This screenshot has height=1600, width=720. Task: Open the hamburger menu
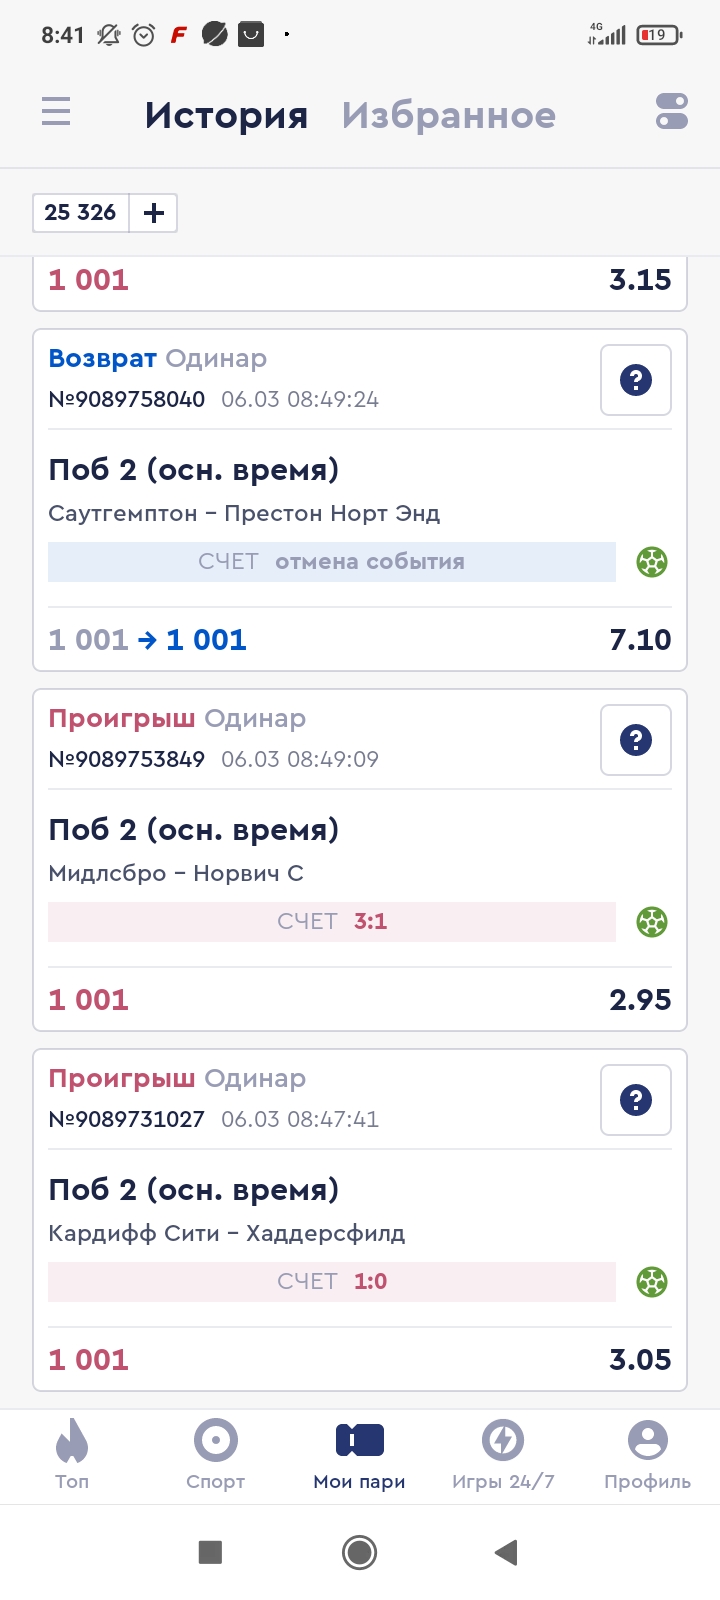[x=56, y=112]
